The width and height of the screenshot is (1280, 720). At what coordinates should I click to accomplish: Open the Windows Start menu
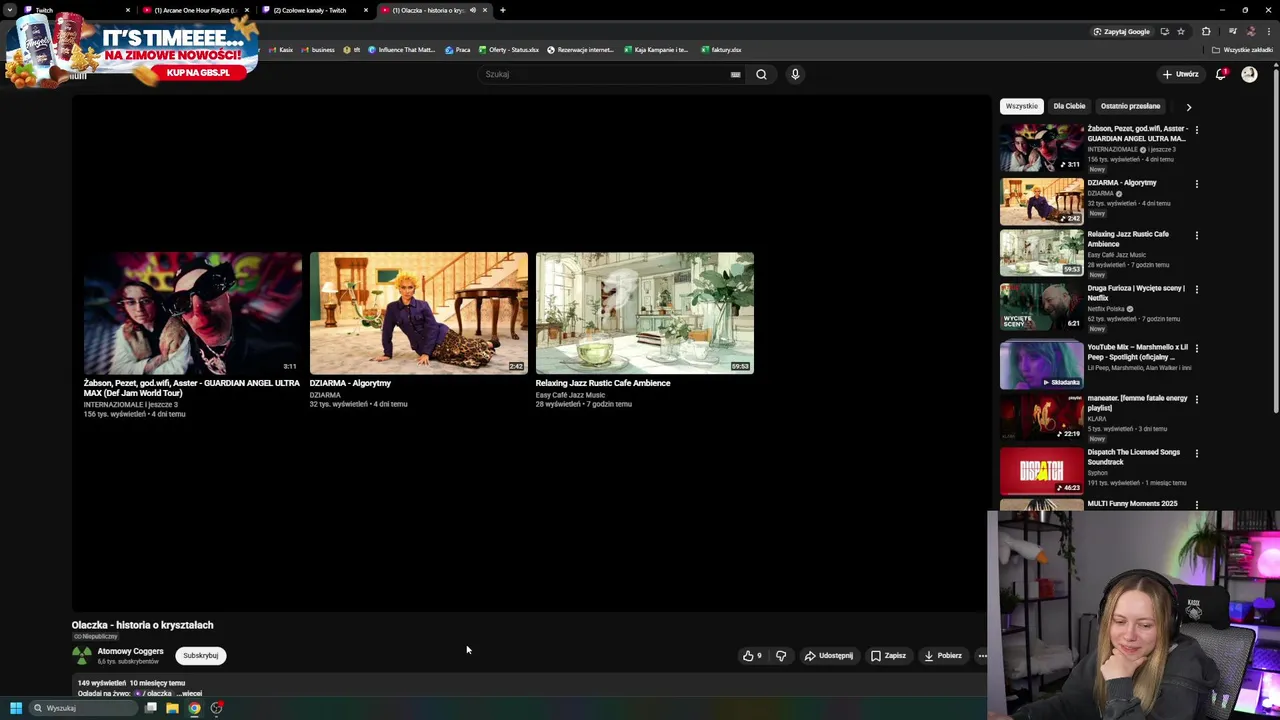tap(15, 708)
